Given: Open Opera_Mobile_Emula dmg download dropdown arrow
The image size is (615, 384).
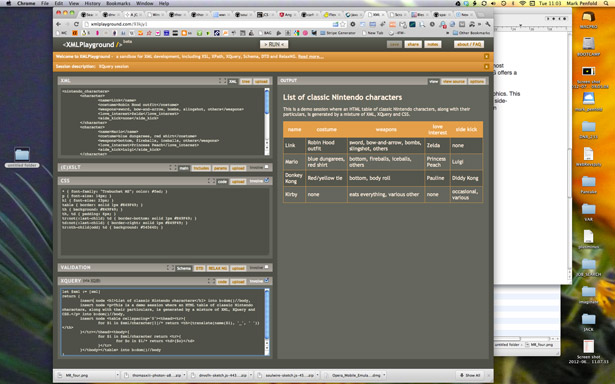Looking at the screenshot, I should [384, 375].
